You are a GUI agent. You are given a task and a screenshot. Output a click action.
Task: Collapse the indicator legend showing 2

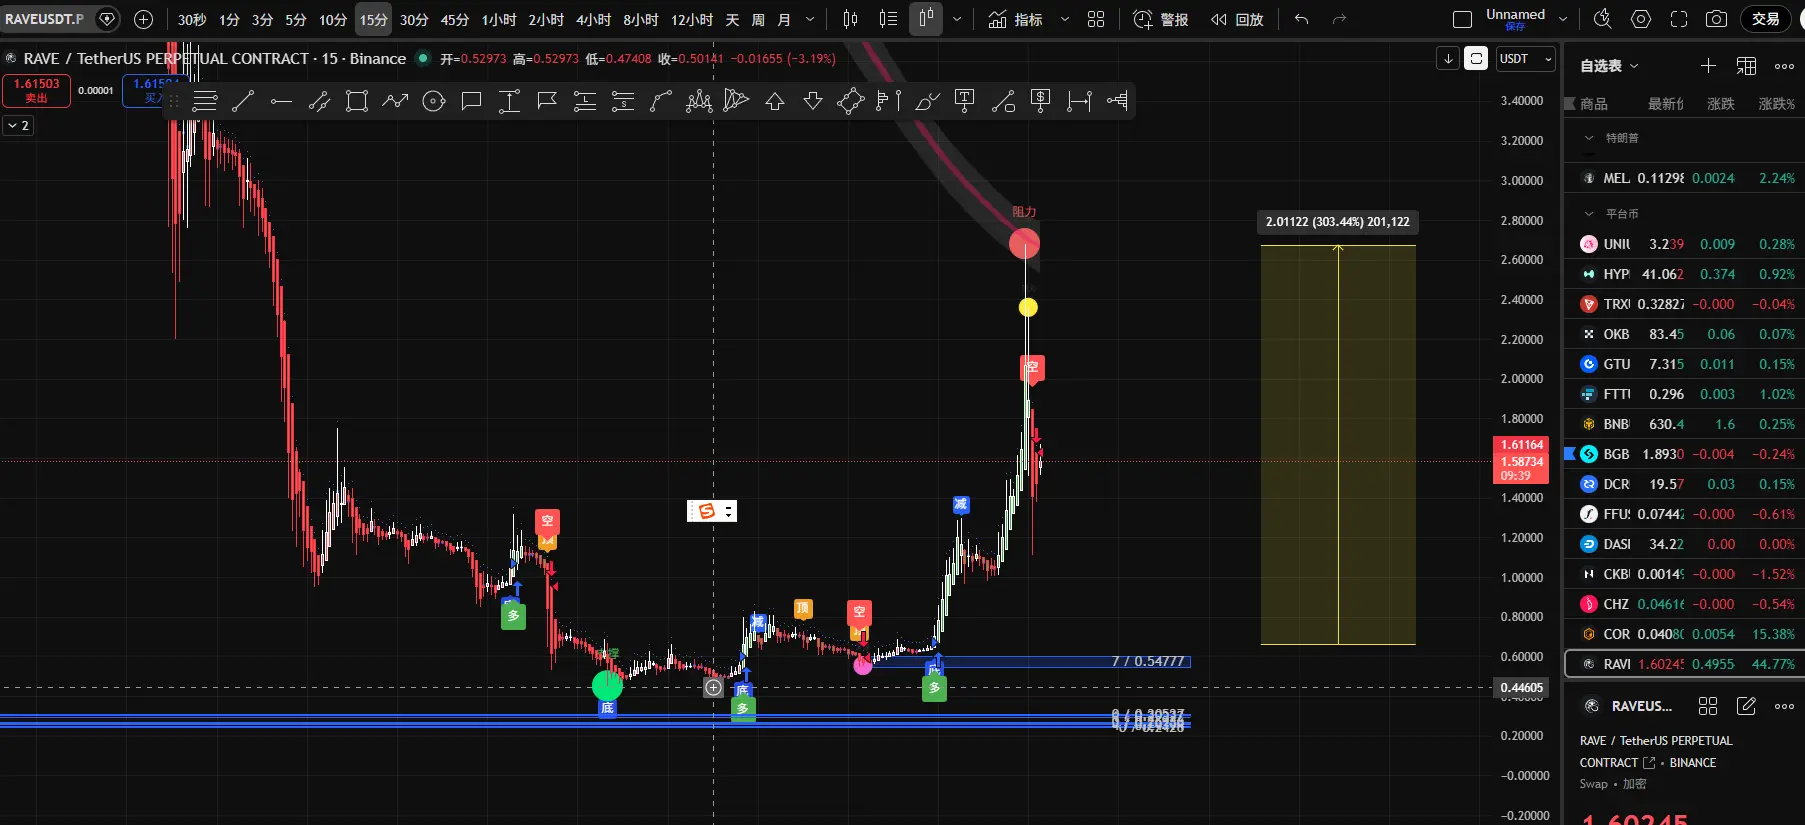(18, 125)
